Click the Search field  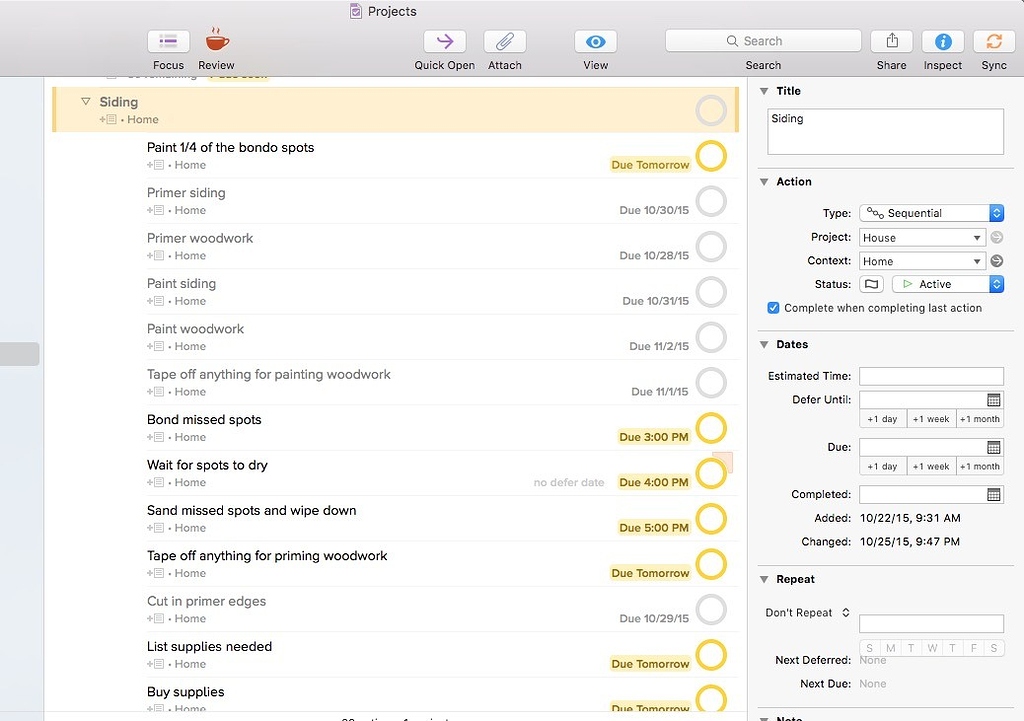click(x=763, y=40)
